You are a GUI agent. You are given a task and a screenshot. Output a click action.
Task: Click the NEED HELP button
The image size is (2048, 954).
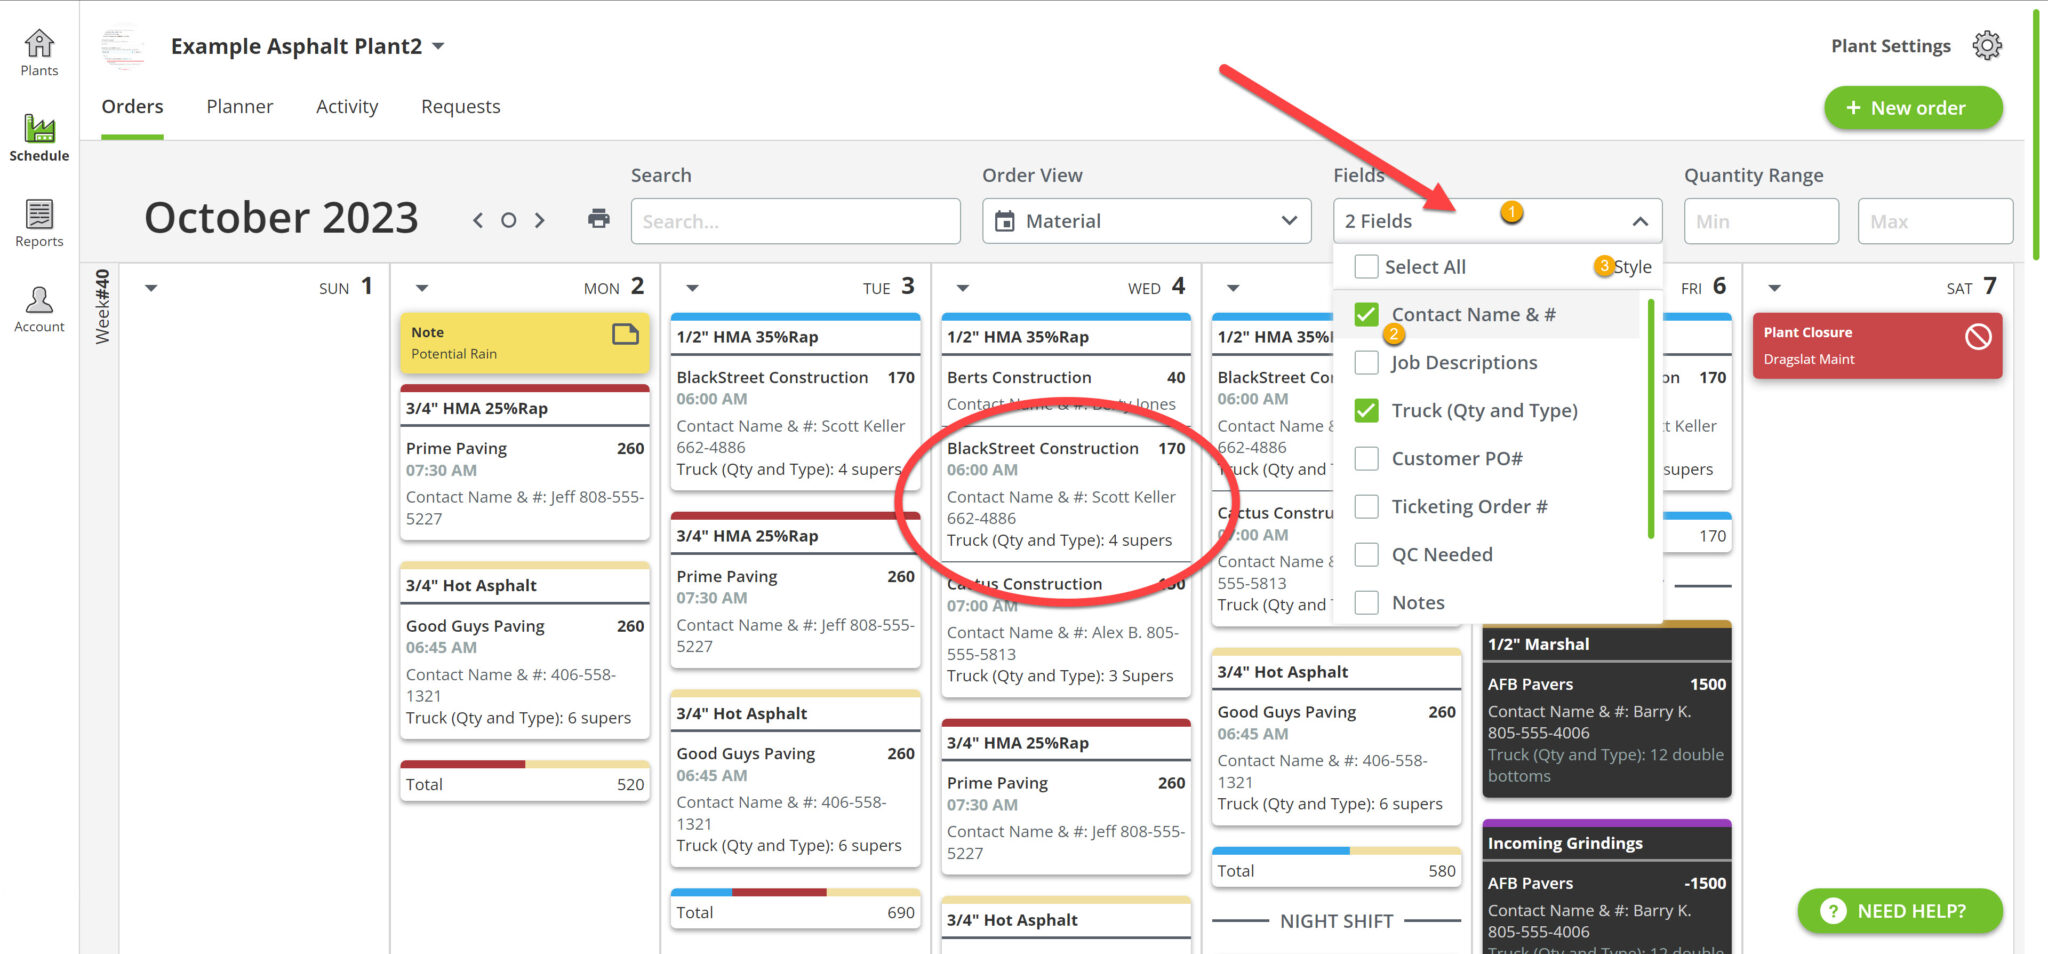1899,911
